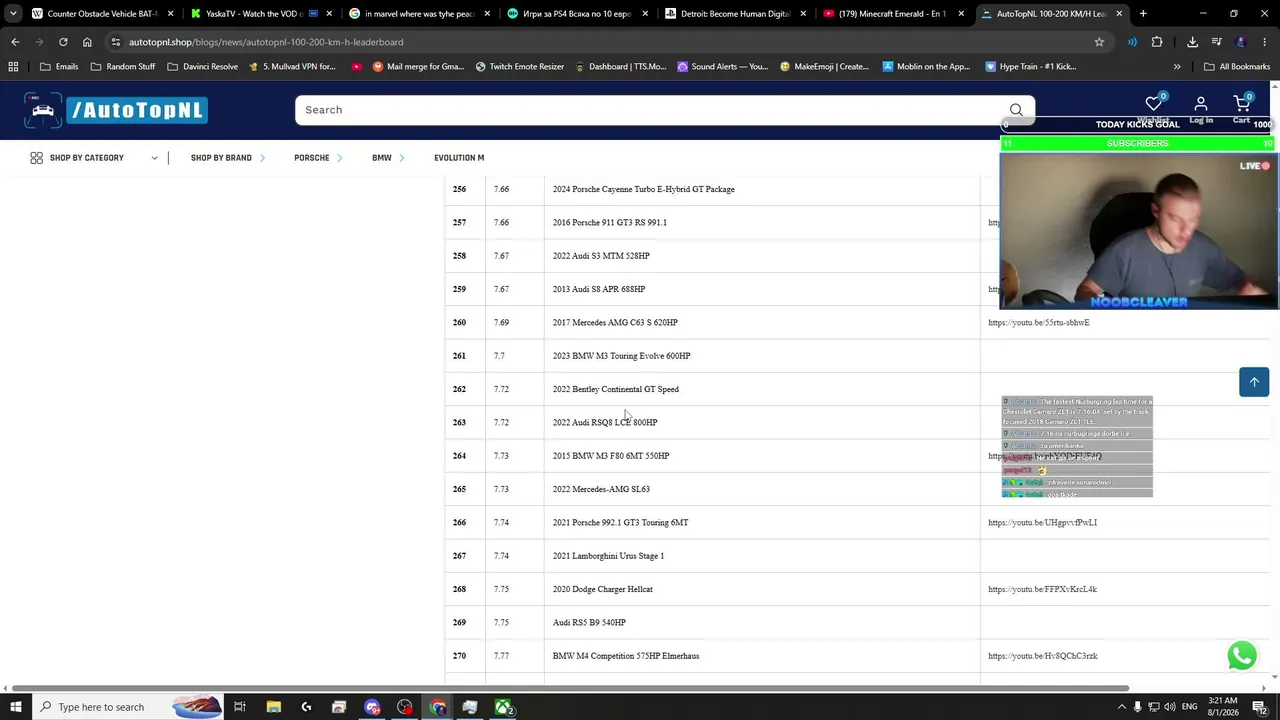This screenshot has width=1280, height=720.
Task: Select the 2022 Bentley Continental GT Speed text
Action: point(616,390)
